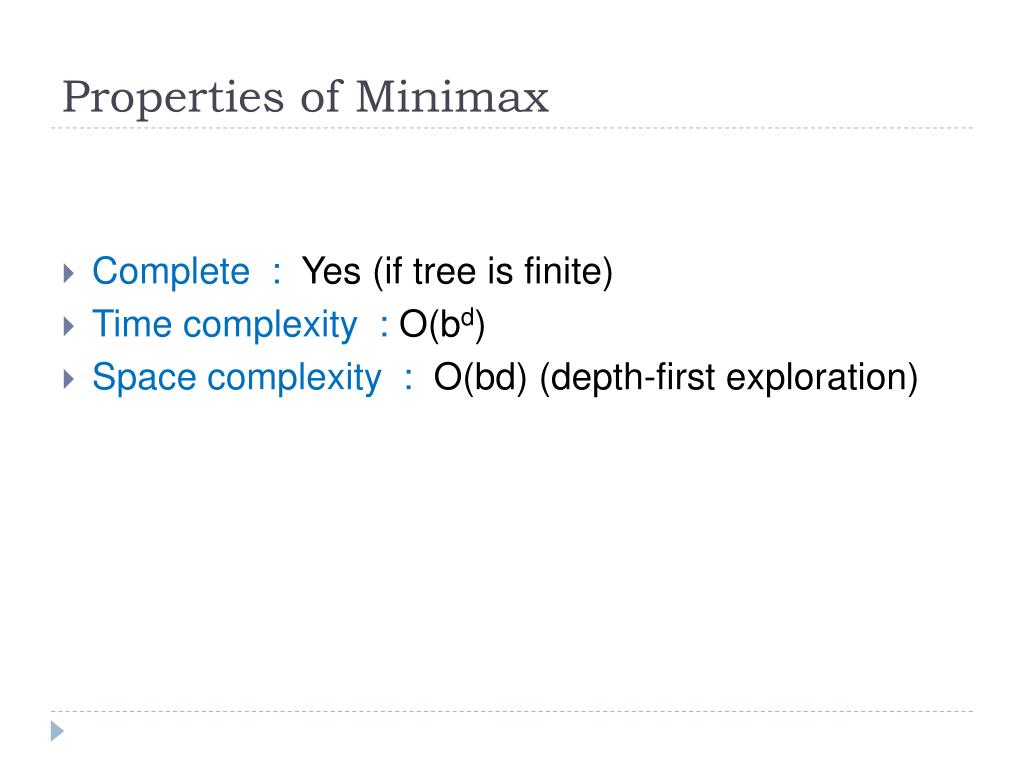Click the dotted divider line beneath the title
Viewport: 1024px width, 768px height.
pos(512,128)
